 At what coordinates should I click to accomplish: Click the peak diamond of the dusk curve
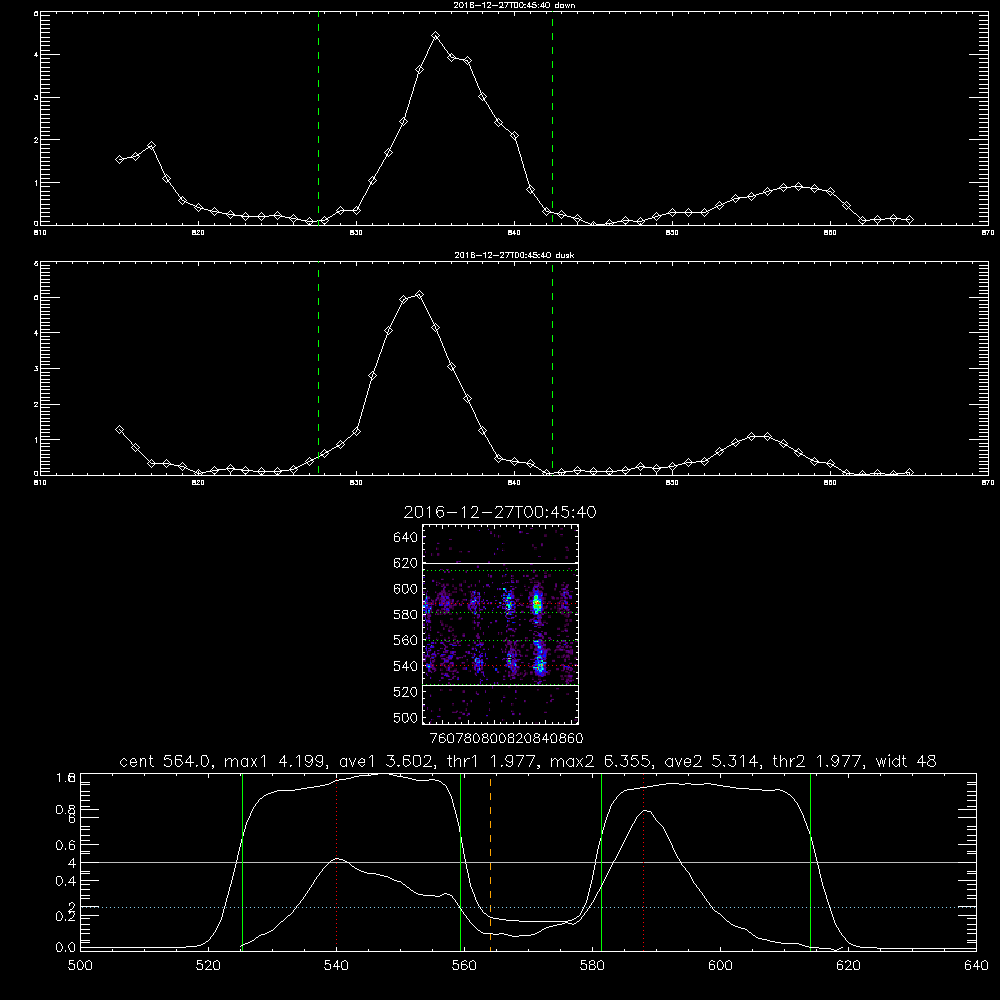point(419,294)
